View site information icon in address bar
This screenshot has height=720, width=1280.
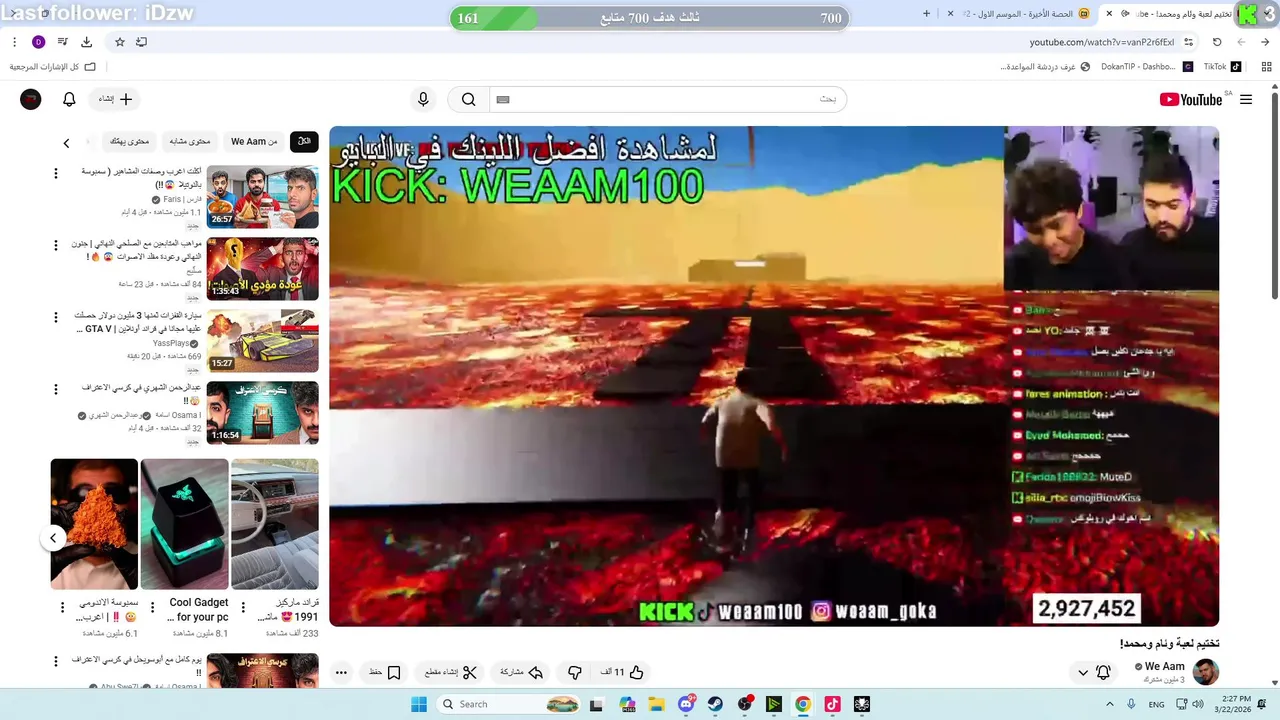point(1188,42)
